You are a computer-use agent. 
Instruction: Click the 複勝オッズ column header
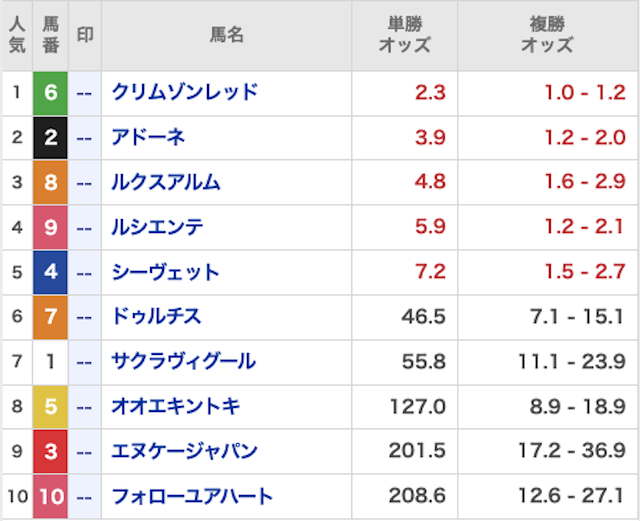[x=548, y=35]
